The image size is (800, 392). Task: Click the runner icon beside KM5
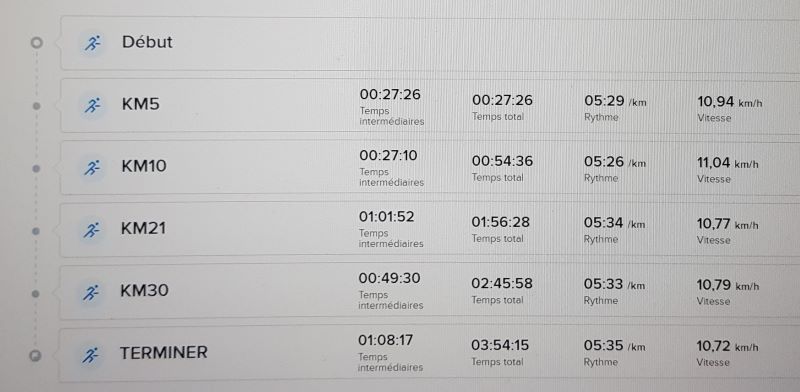(92, 105)
